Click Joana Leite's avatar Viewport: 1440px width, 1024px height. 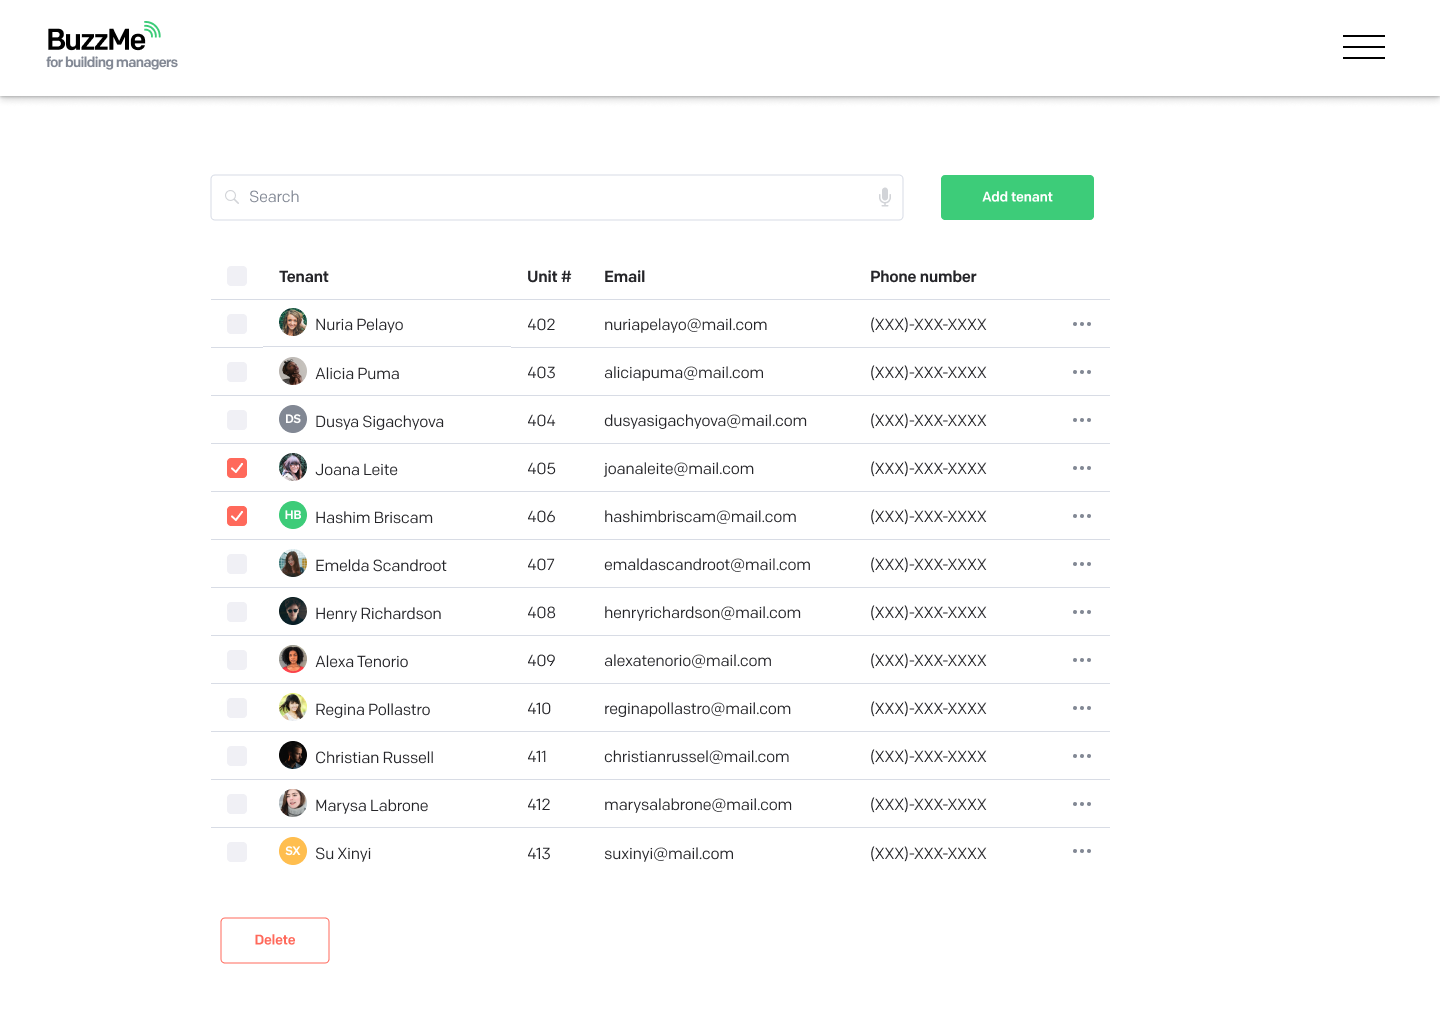tap(293, 467)
